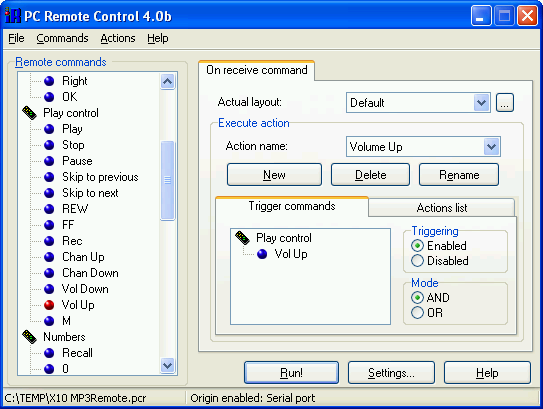
Task: Click the Numbers remote group icon
Action: pos(29,337)
